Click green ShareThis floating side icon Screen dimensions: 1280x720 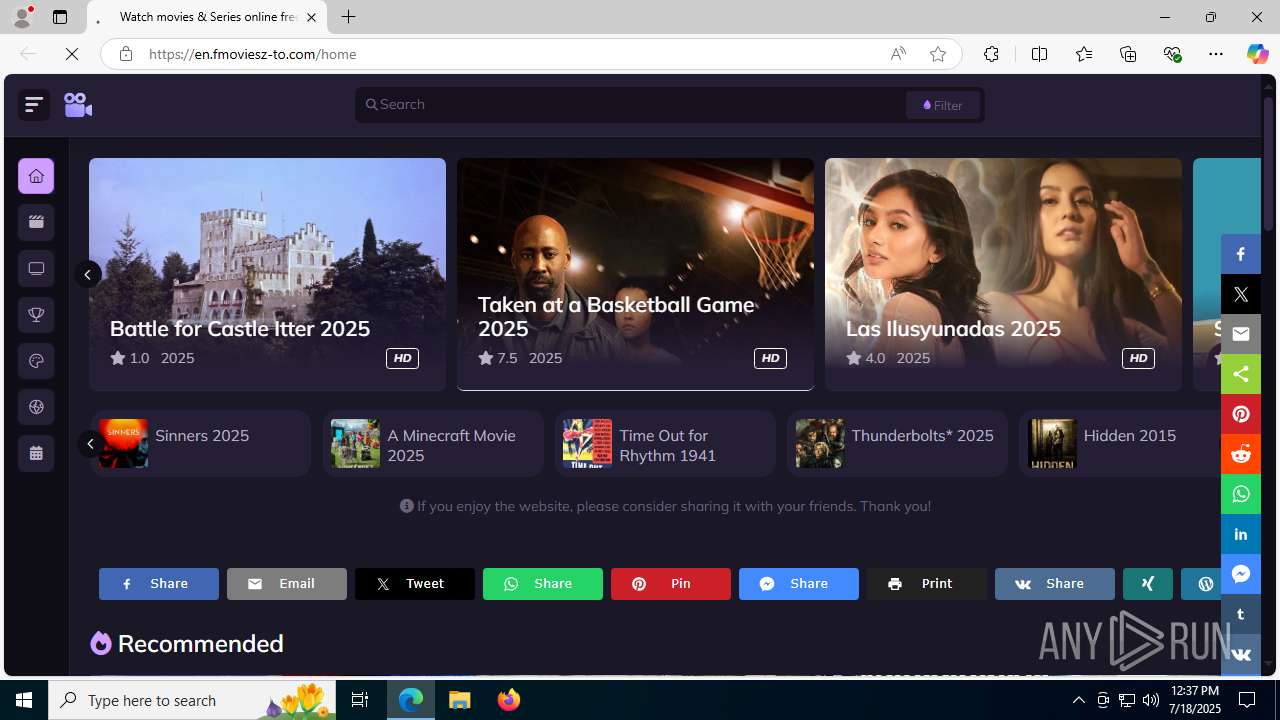pos(1240,374)
